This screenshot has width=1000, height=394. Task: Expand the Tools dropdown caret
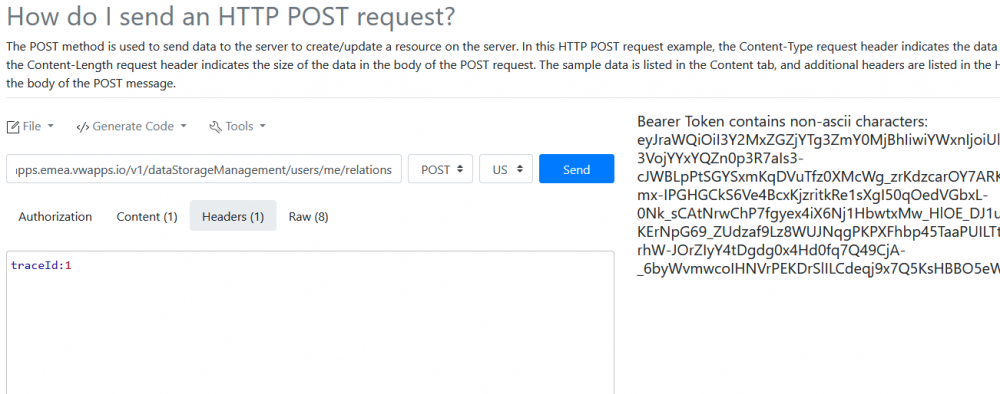click(262, 126)
